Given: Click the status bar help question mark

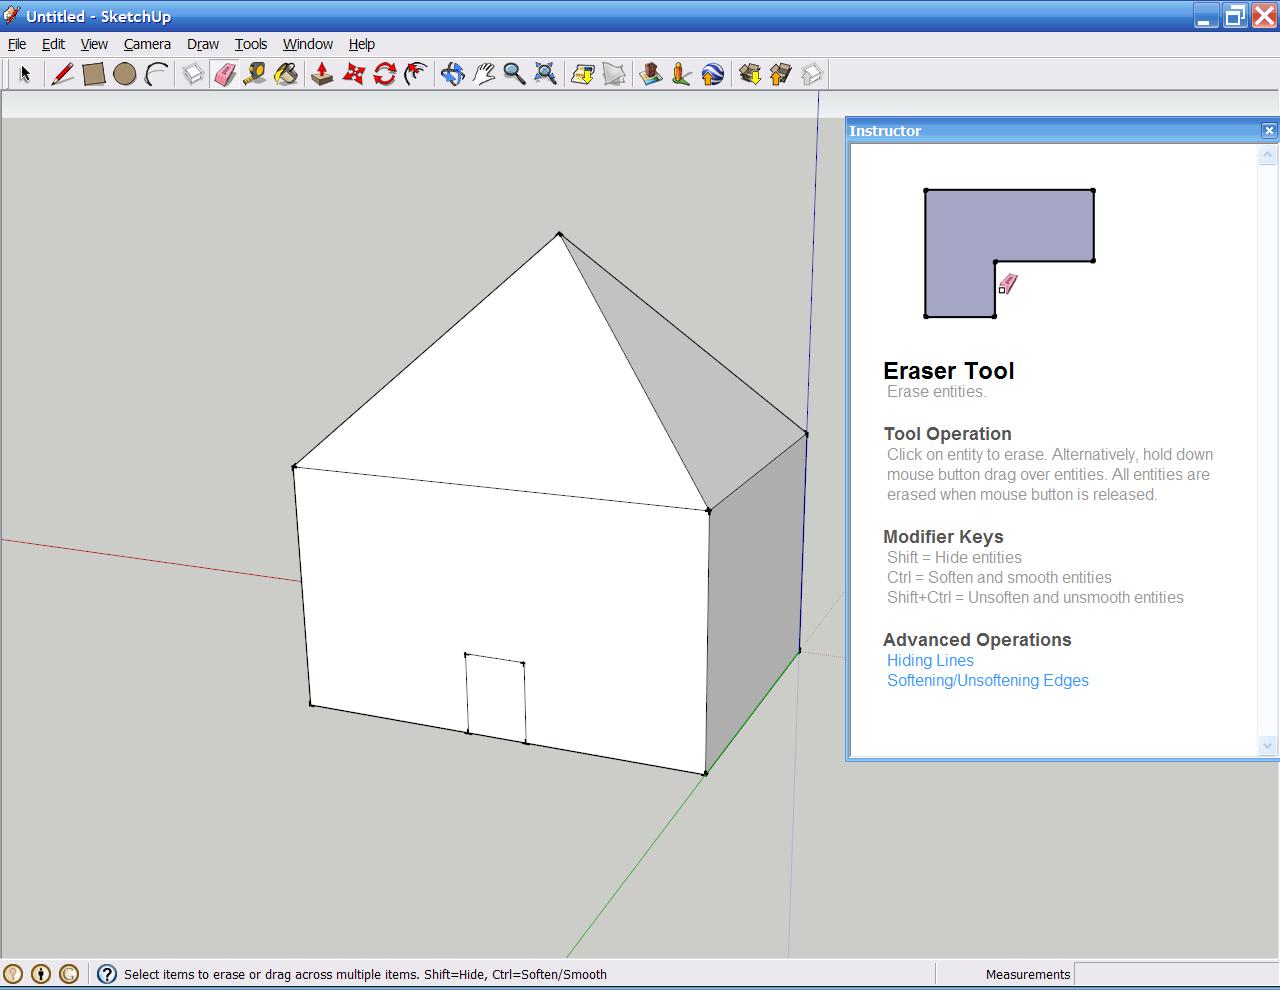Looking at the screenshot, I should pyautogui.click(x=106, y=974).
